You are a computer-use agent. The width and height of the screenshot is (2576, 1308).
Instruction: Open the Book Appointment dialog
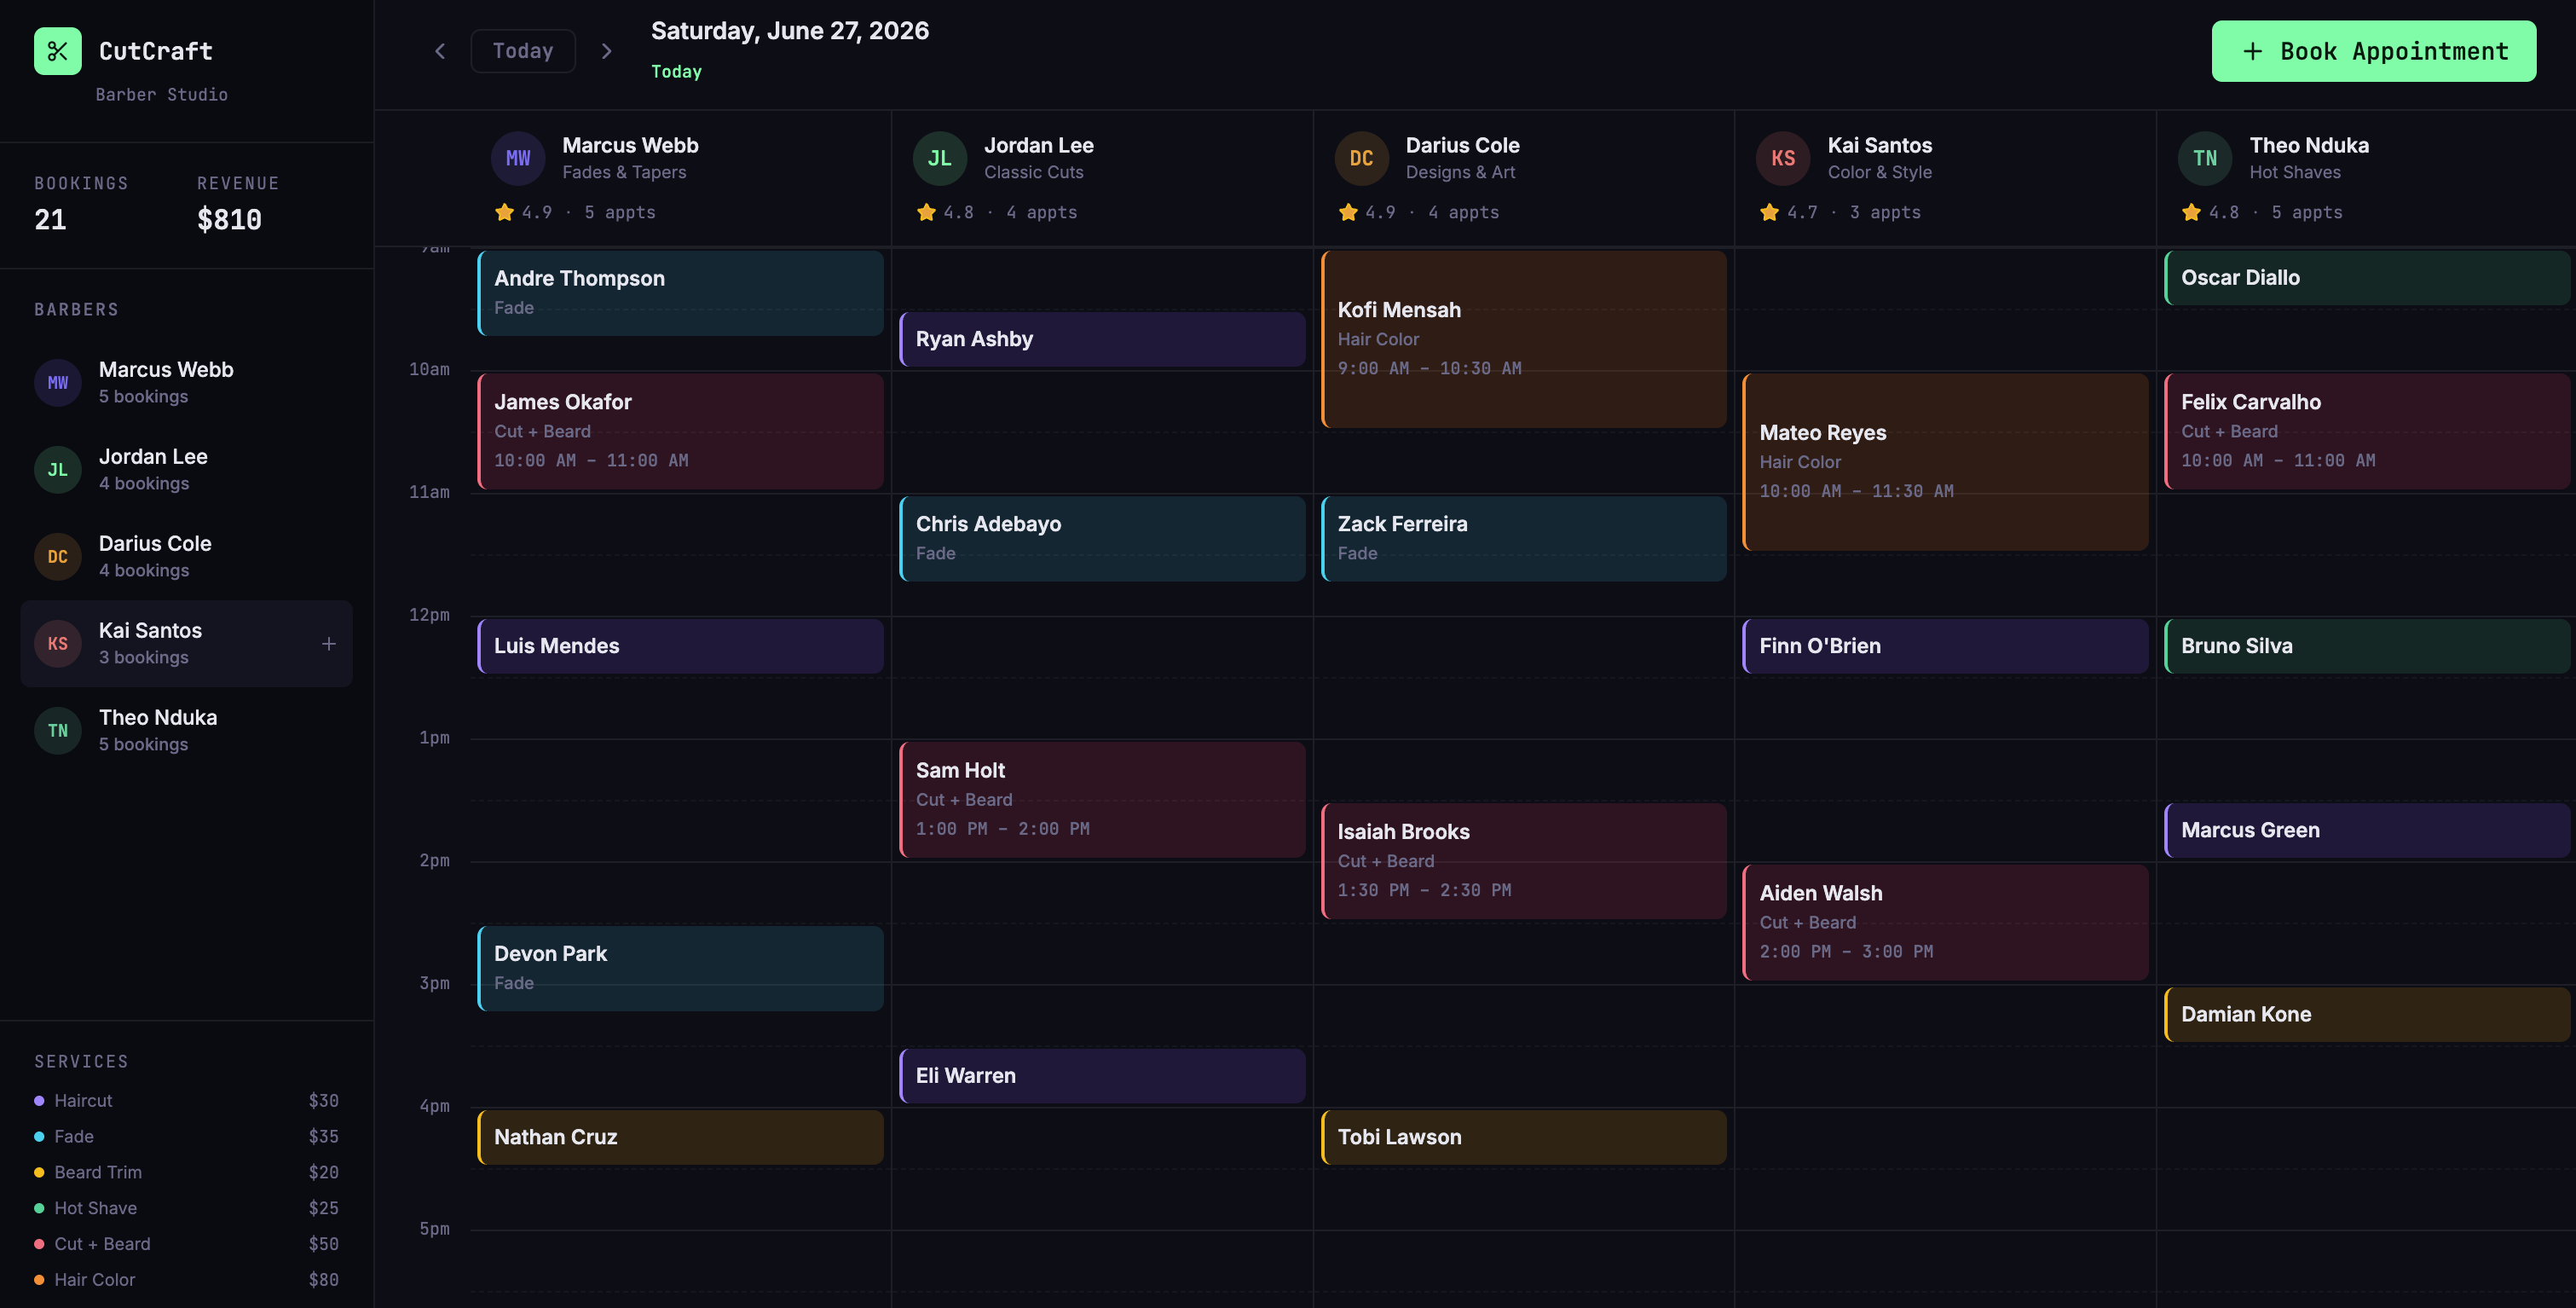click(2374, 51)
